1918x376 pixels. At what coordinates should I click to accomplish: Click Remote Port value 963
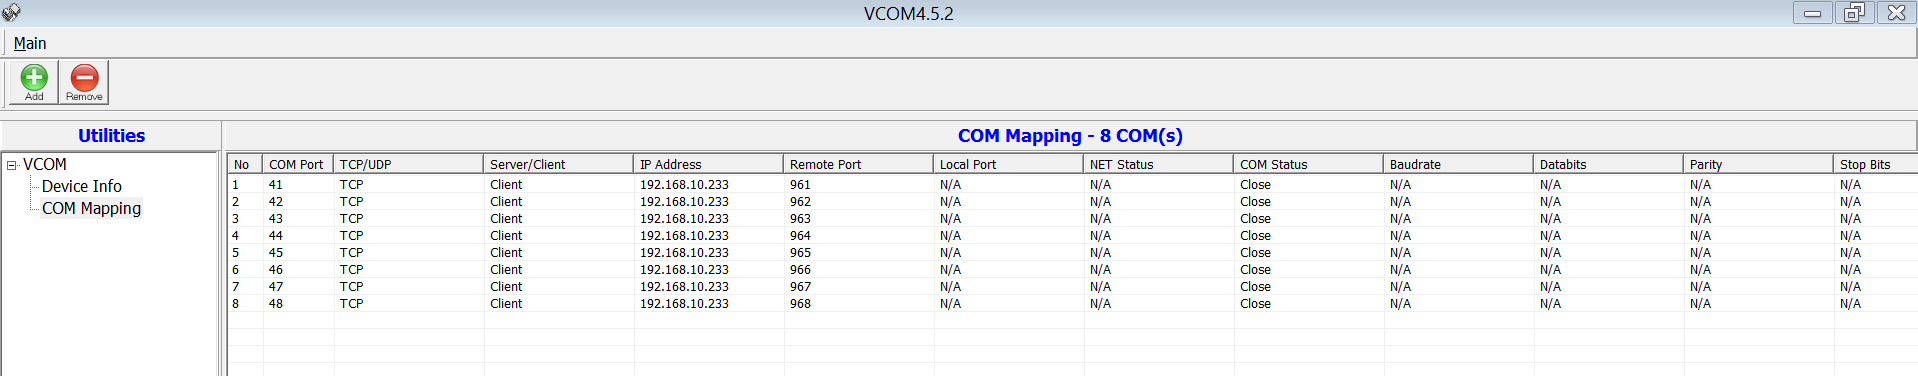(x=800, y=218)
